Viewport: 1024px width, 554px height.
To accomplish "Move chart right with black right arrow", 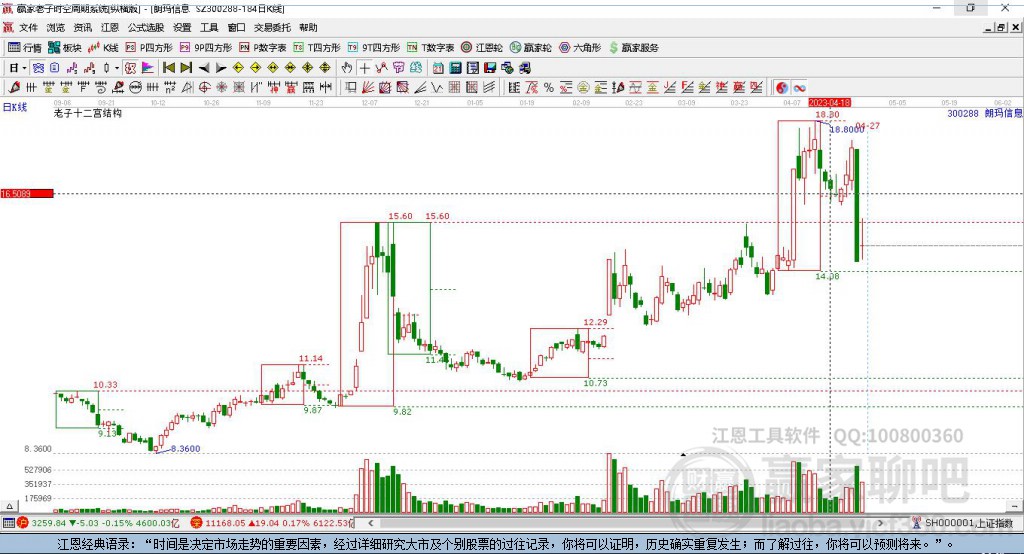I will click(221, 68).
